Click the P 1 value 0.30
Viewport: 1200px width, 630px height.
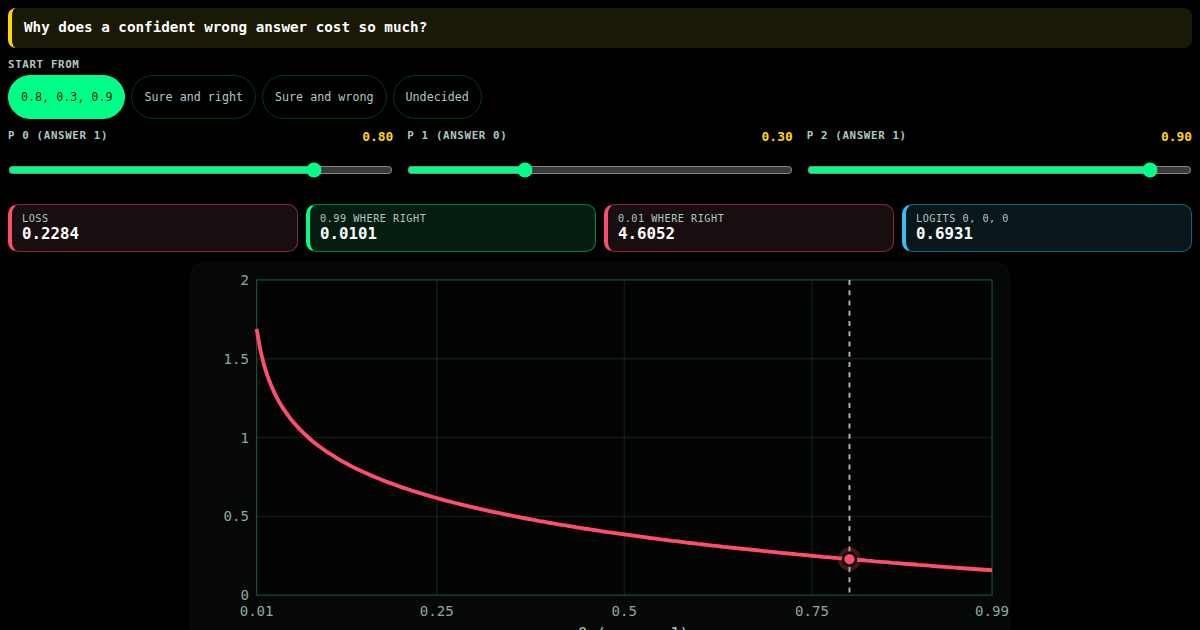coord(777,137)
